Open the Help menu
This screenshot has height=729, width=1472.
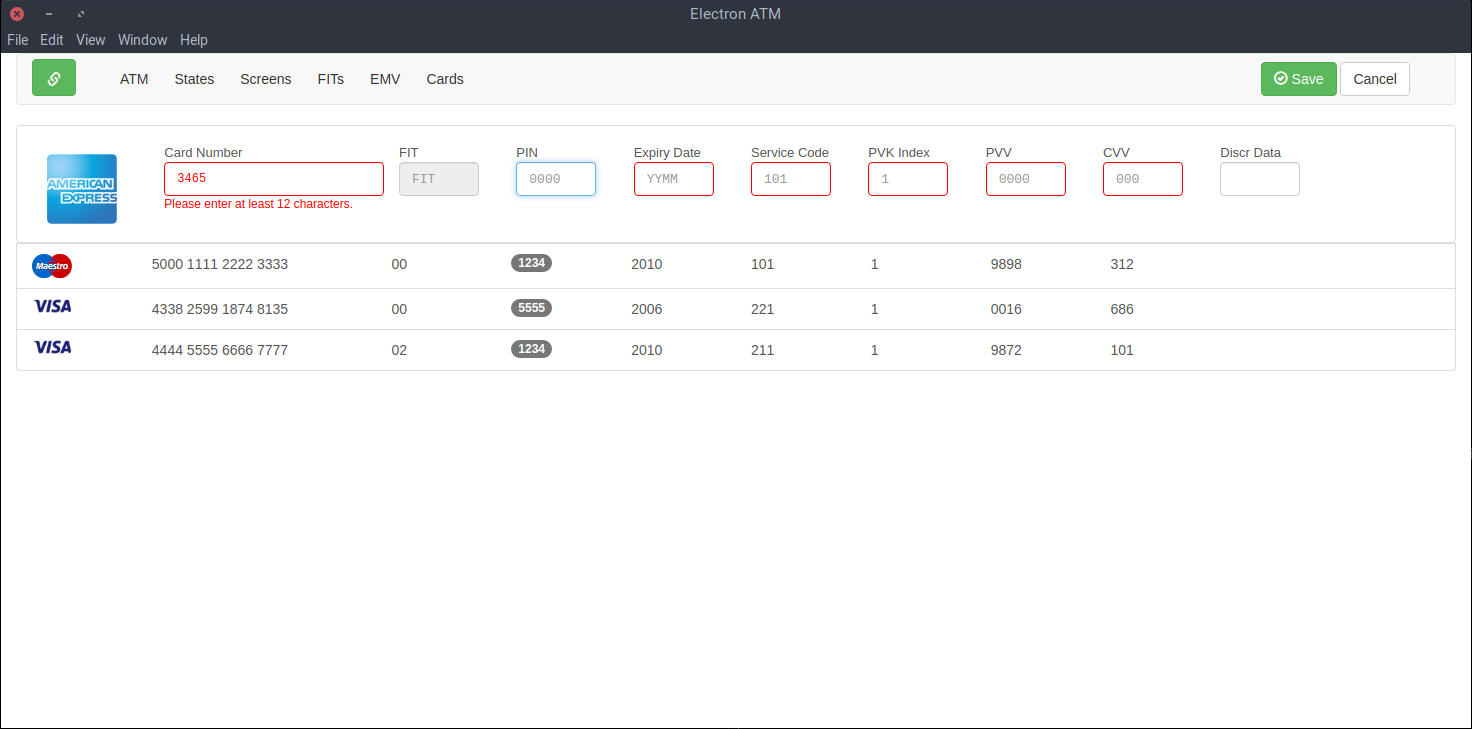(x=194, y=40)
